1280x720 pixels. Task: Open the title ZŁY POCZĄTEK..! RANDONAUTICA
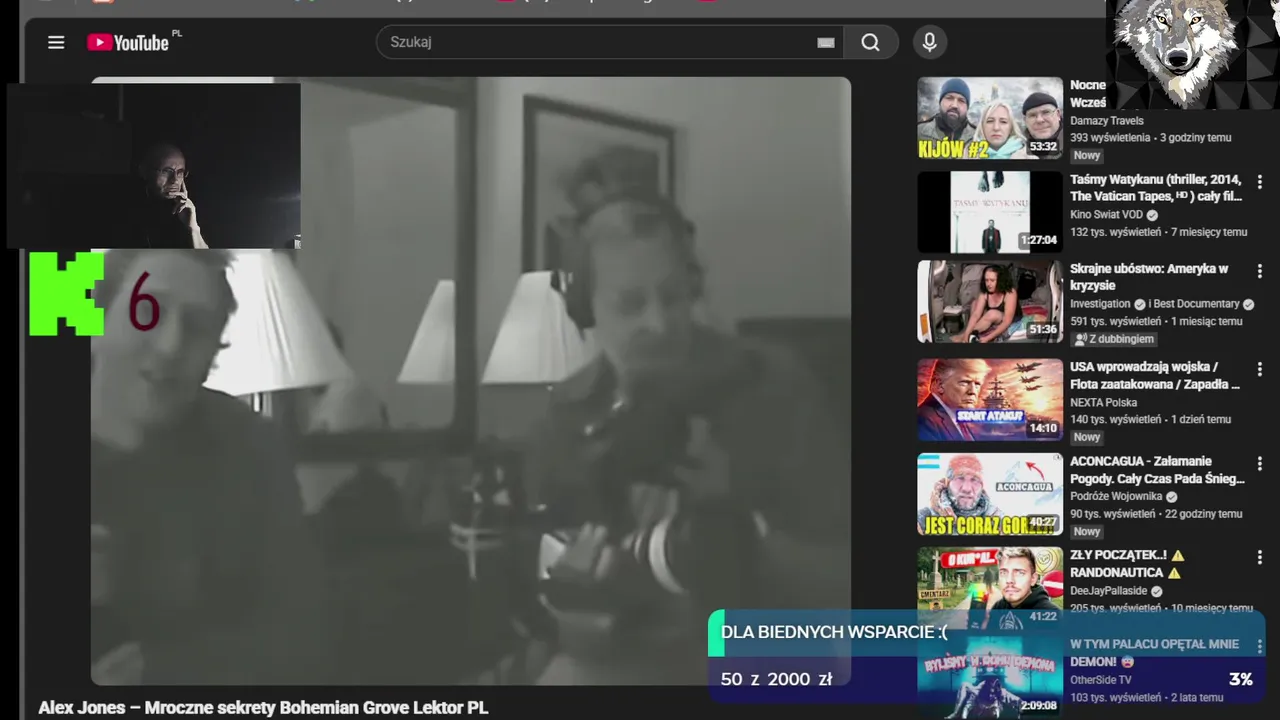(1127, 564)
